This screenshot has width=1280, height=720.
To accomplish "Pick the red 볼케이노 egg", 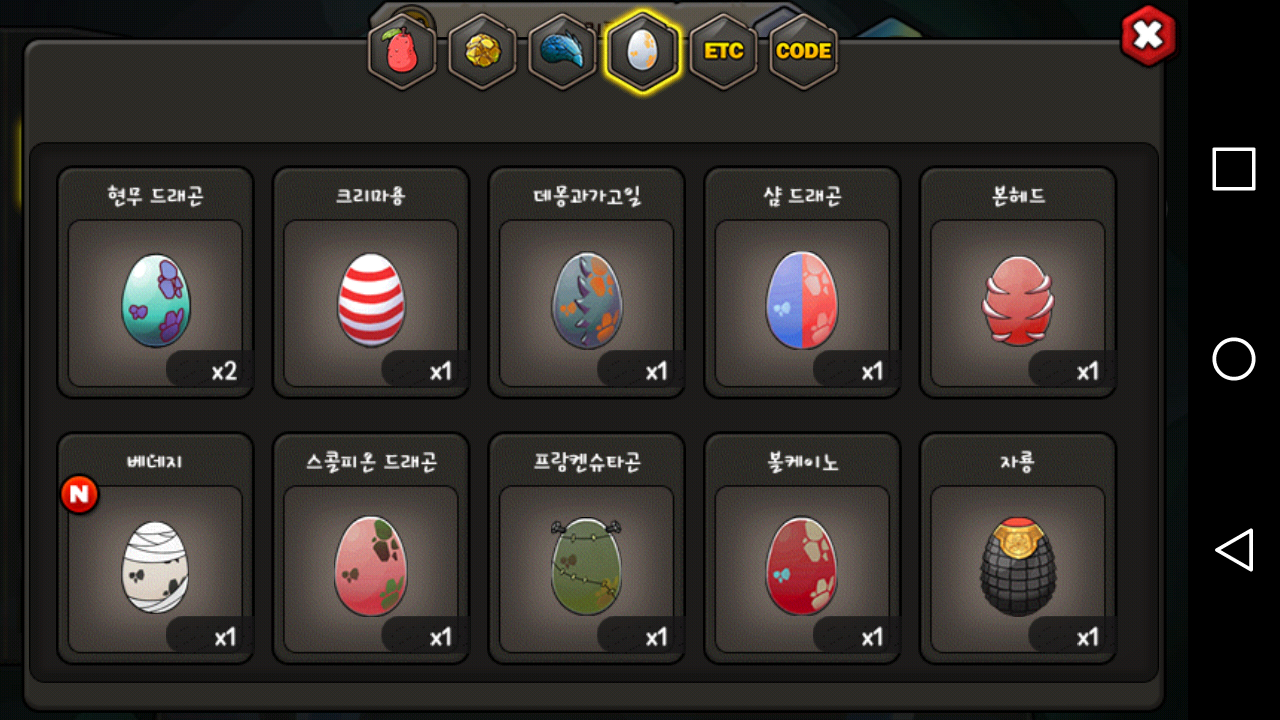I will point(803,549).
